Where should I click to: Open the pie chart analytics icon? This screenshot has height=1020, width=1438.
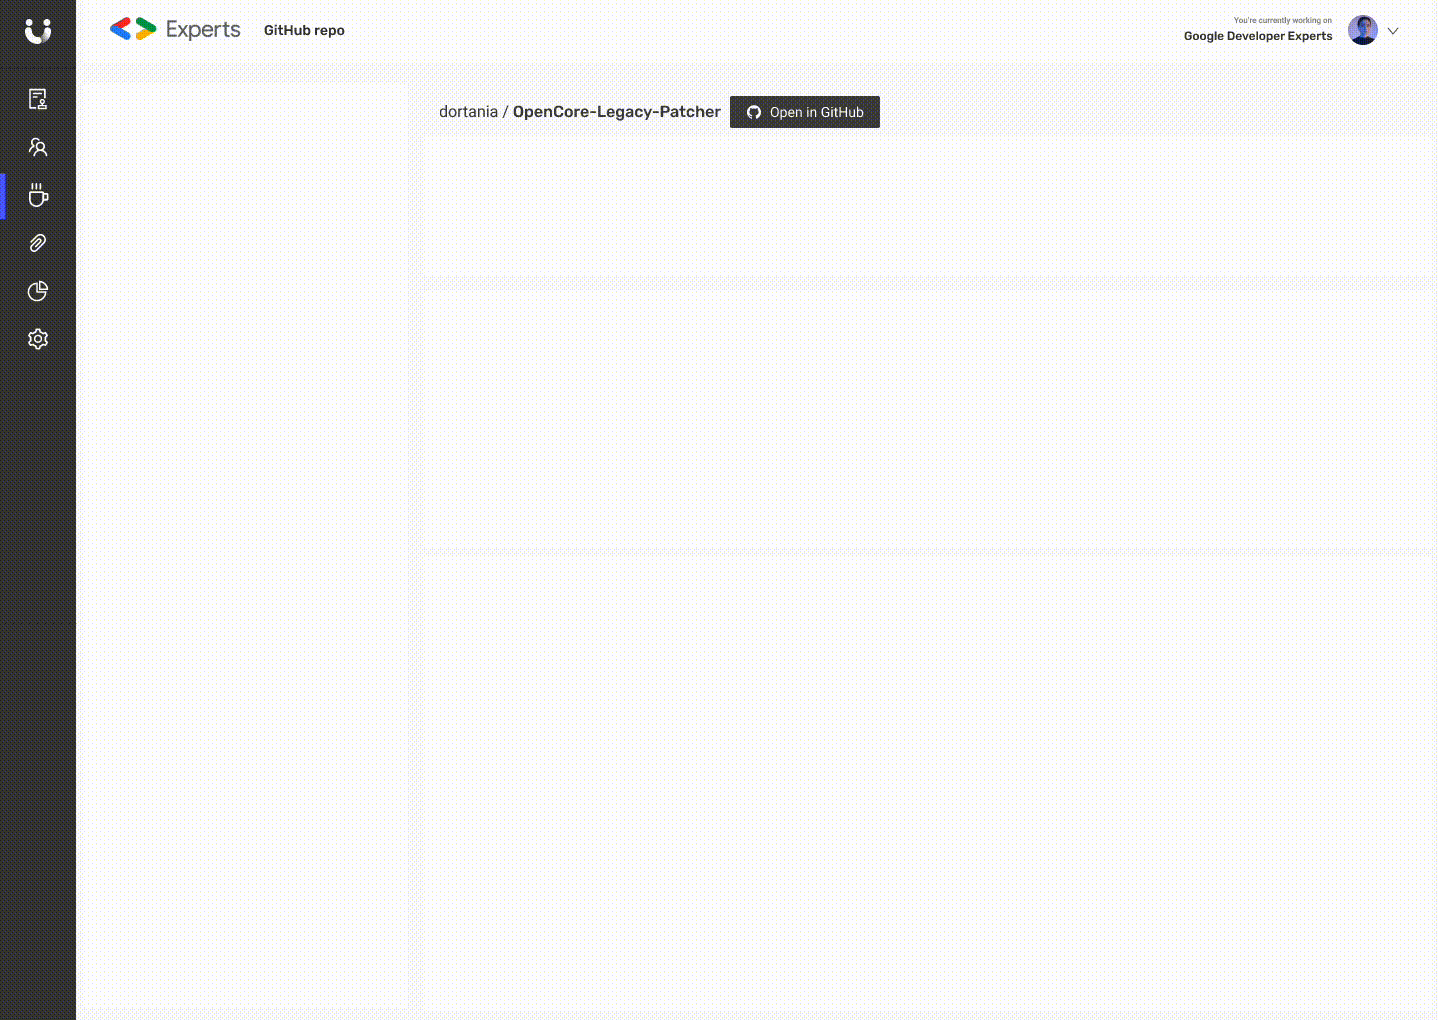pyautogui.click(x=38, y=291)
